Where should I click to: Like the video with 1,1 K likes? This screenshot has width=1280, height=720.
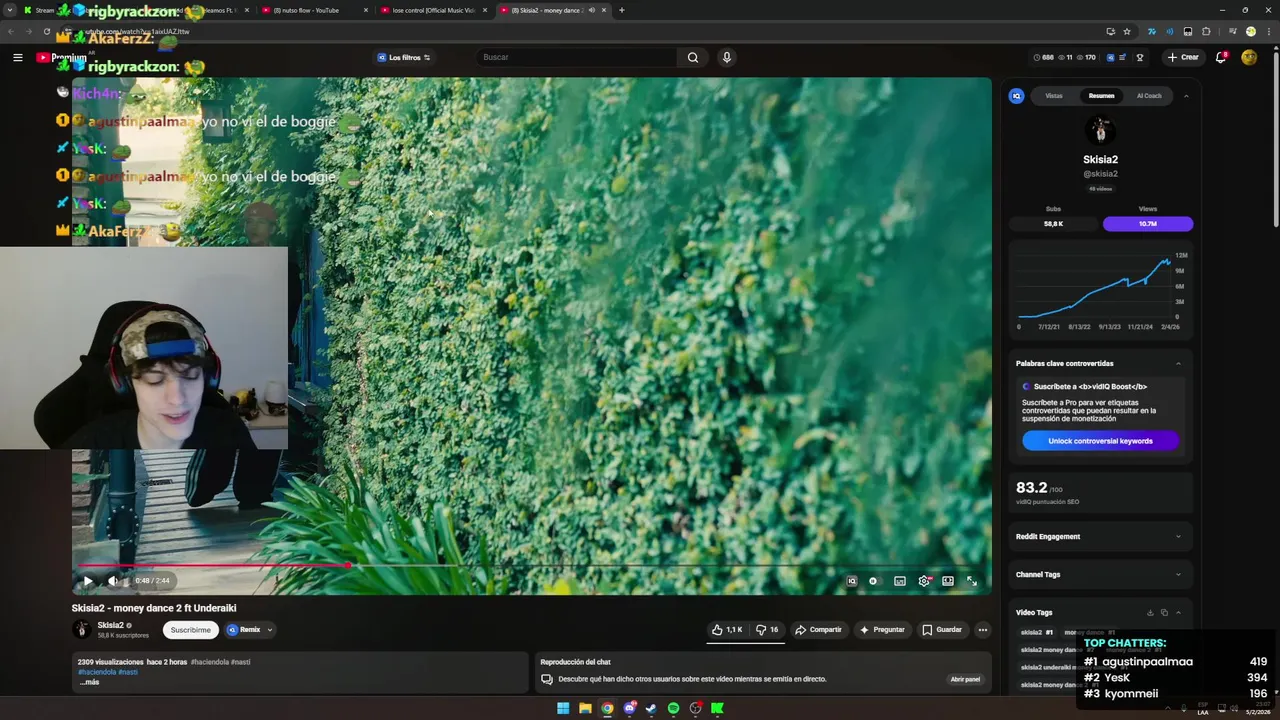pos(727,630)
